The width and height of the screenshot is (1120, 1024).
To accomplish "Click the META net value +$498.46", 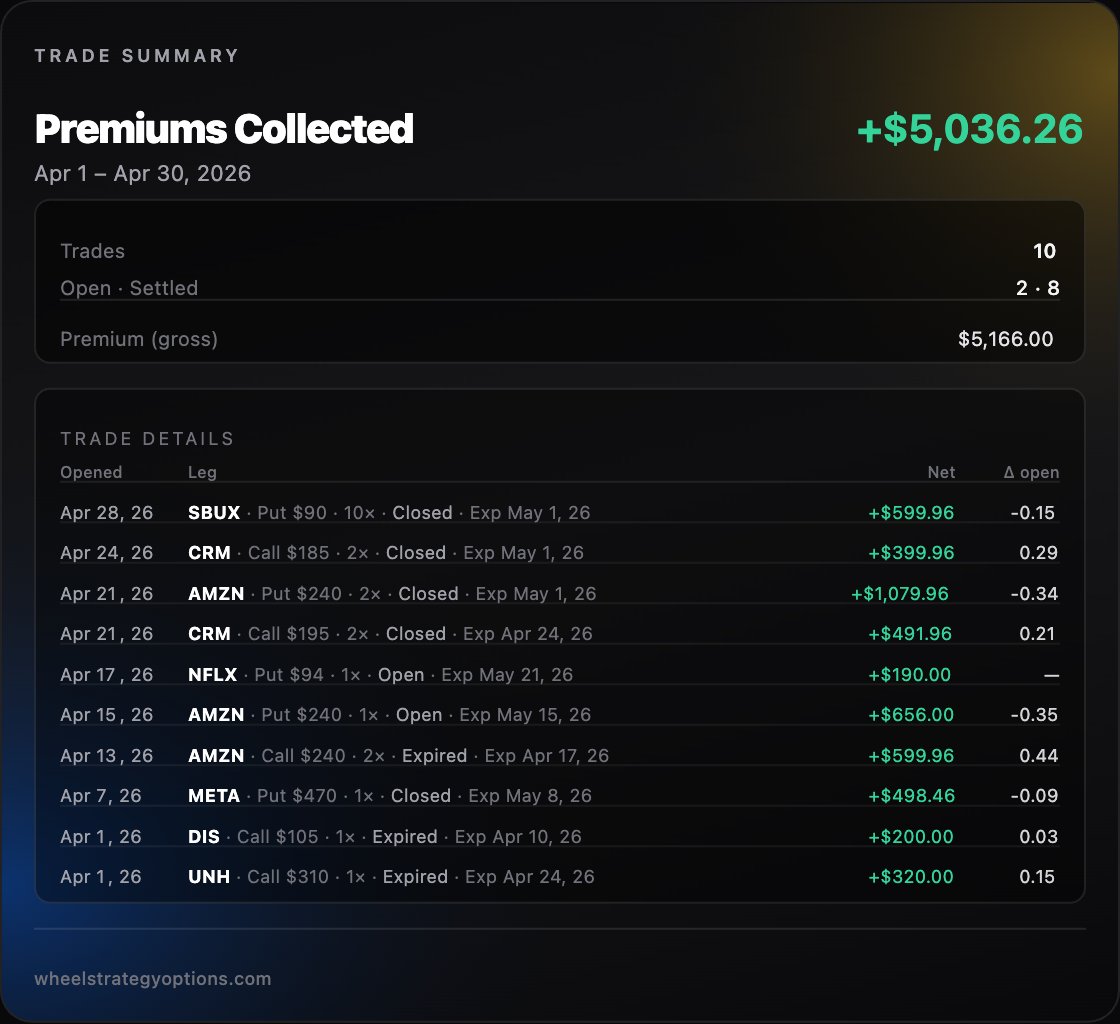I will click(911, 795).
